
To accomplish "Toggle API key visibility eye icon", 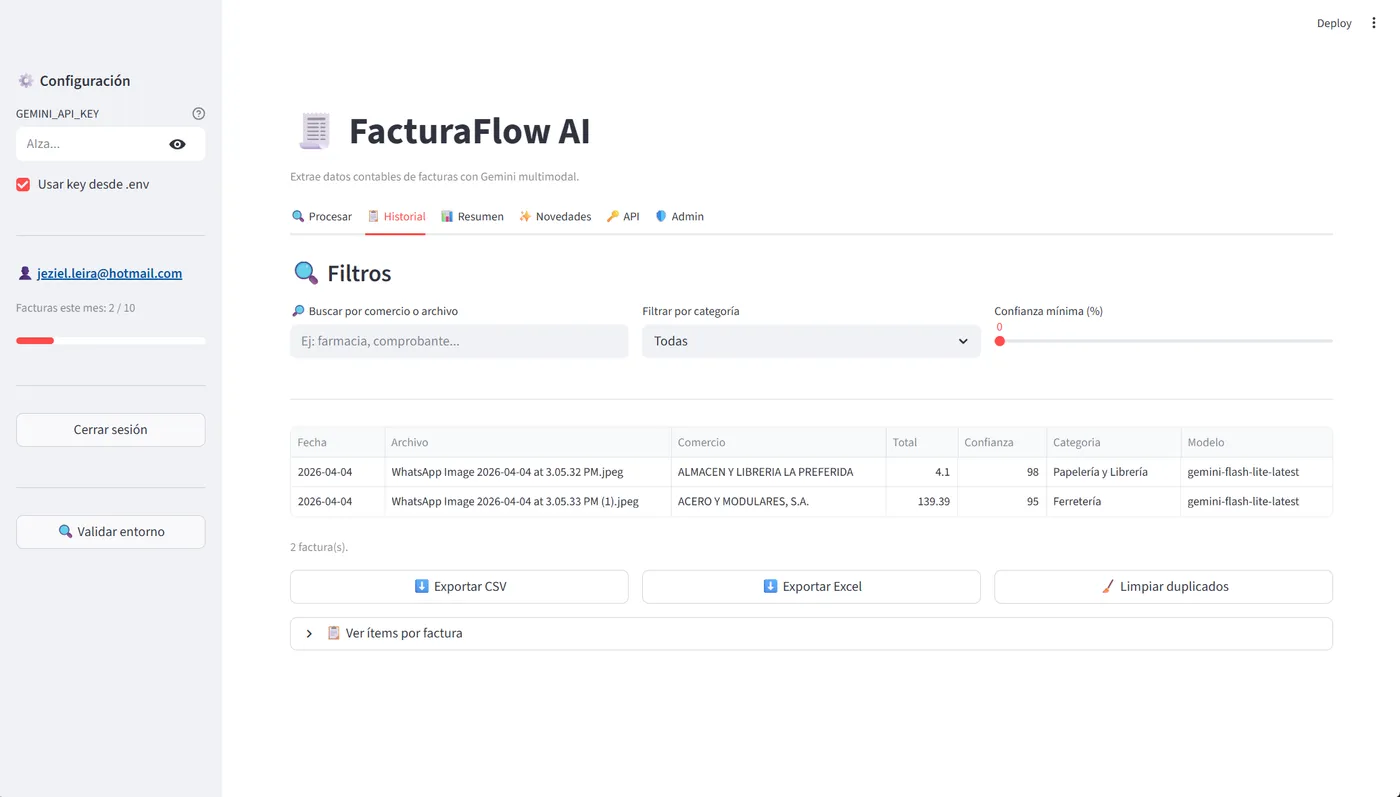I will tap(177, 144).
